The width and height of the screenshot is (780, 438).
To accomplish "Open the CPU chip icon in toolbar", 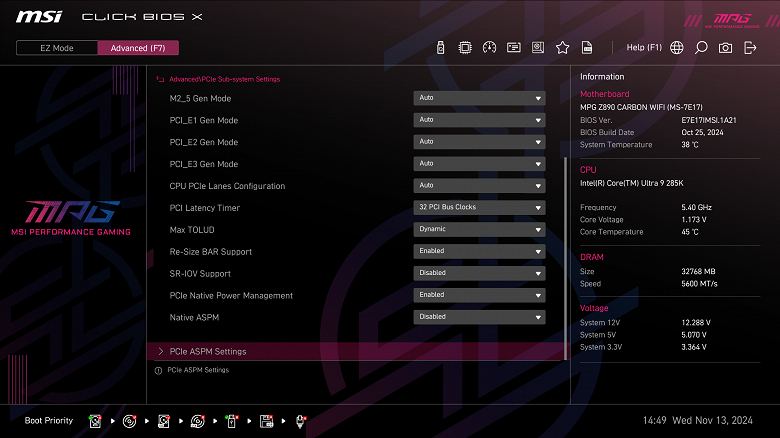I will pos(465,48).
